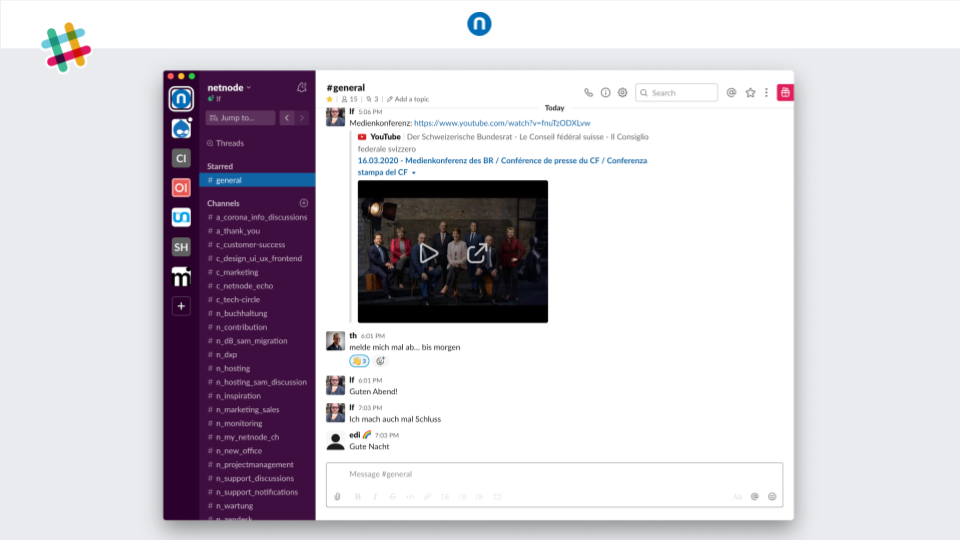960x540 pixels.
Task: Open emoji picker in message box
Action: [772, 496]
